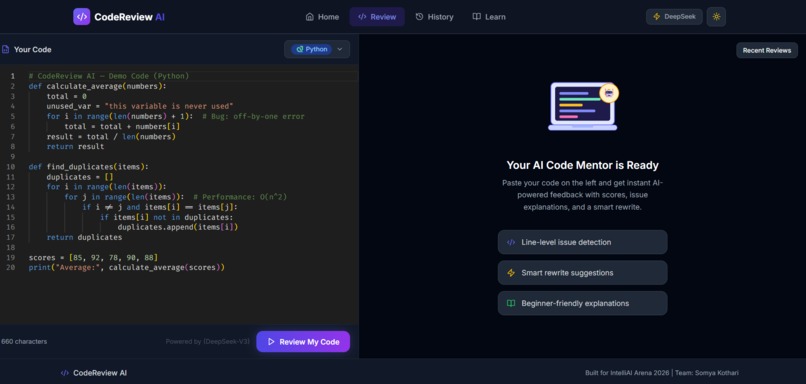Click the print('Average:') code line
806x384 pixels.
[126, 268]
